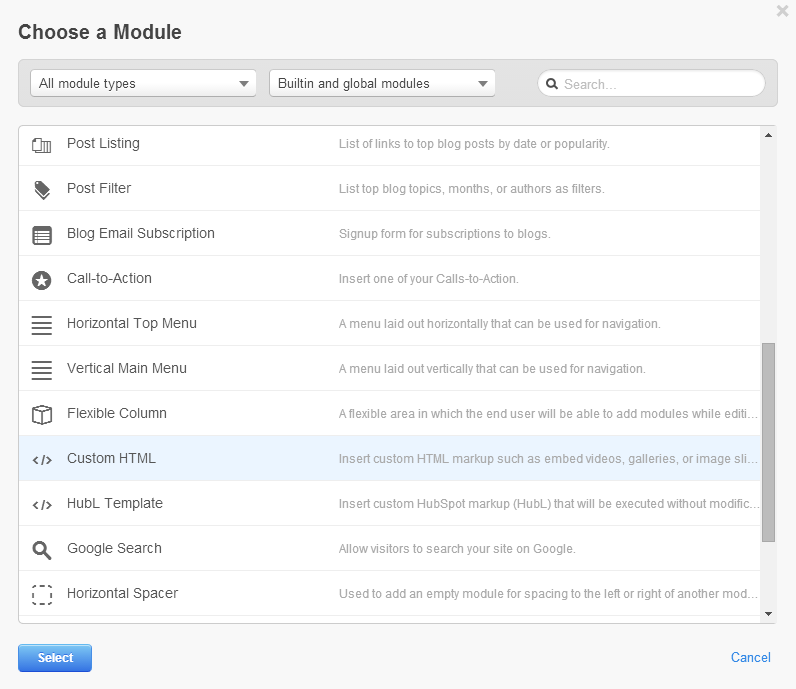796x689 pixels.
Task: Click the Horizontal Top Menu lines icon
Action: pyautogui.click(x=42, y=325)
